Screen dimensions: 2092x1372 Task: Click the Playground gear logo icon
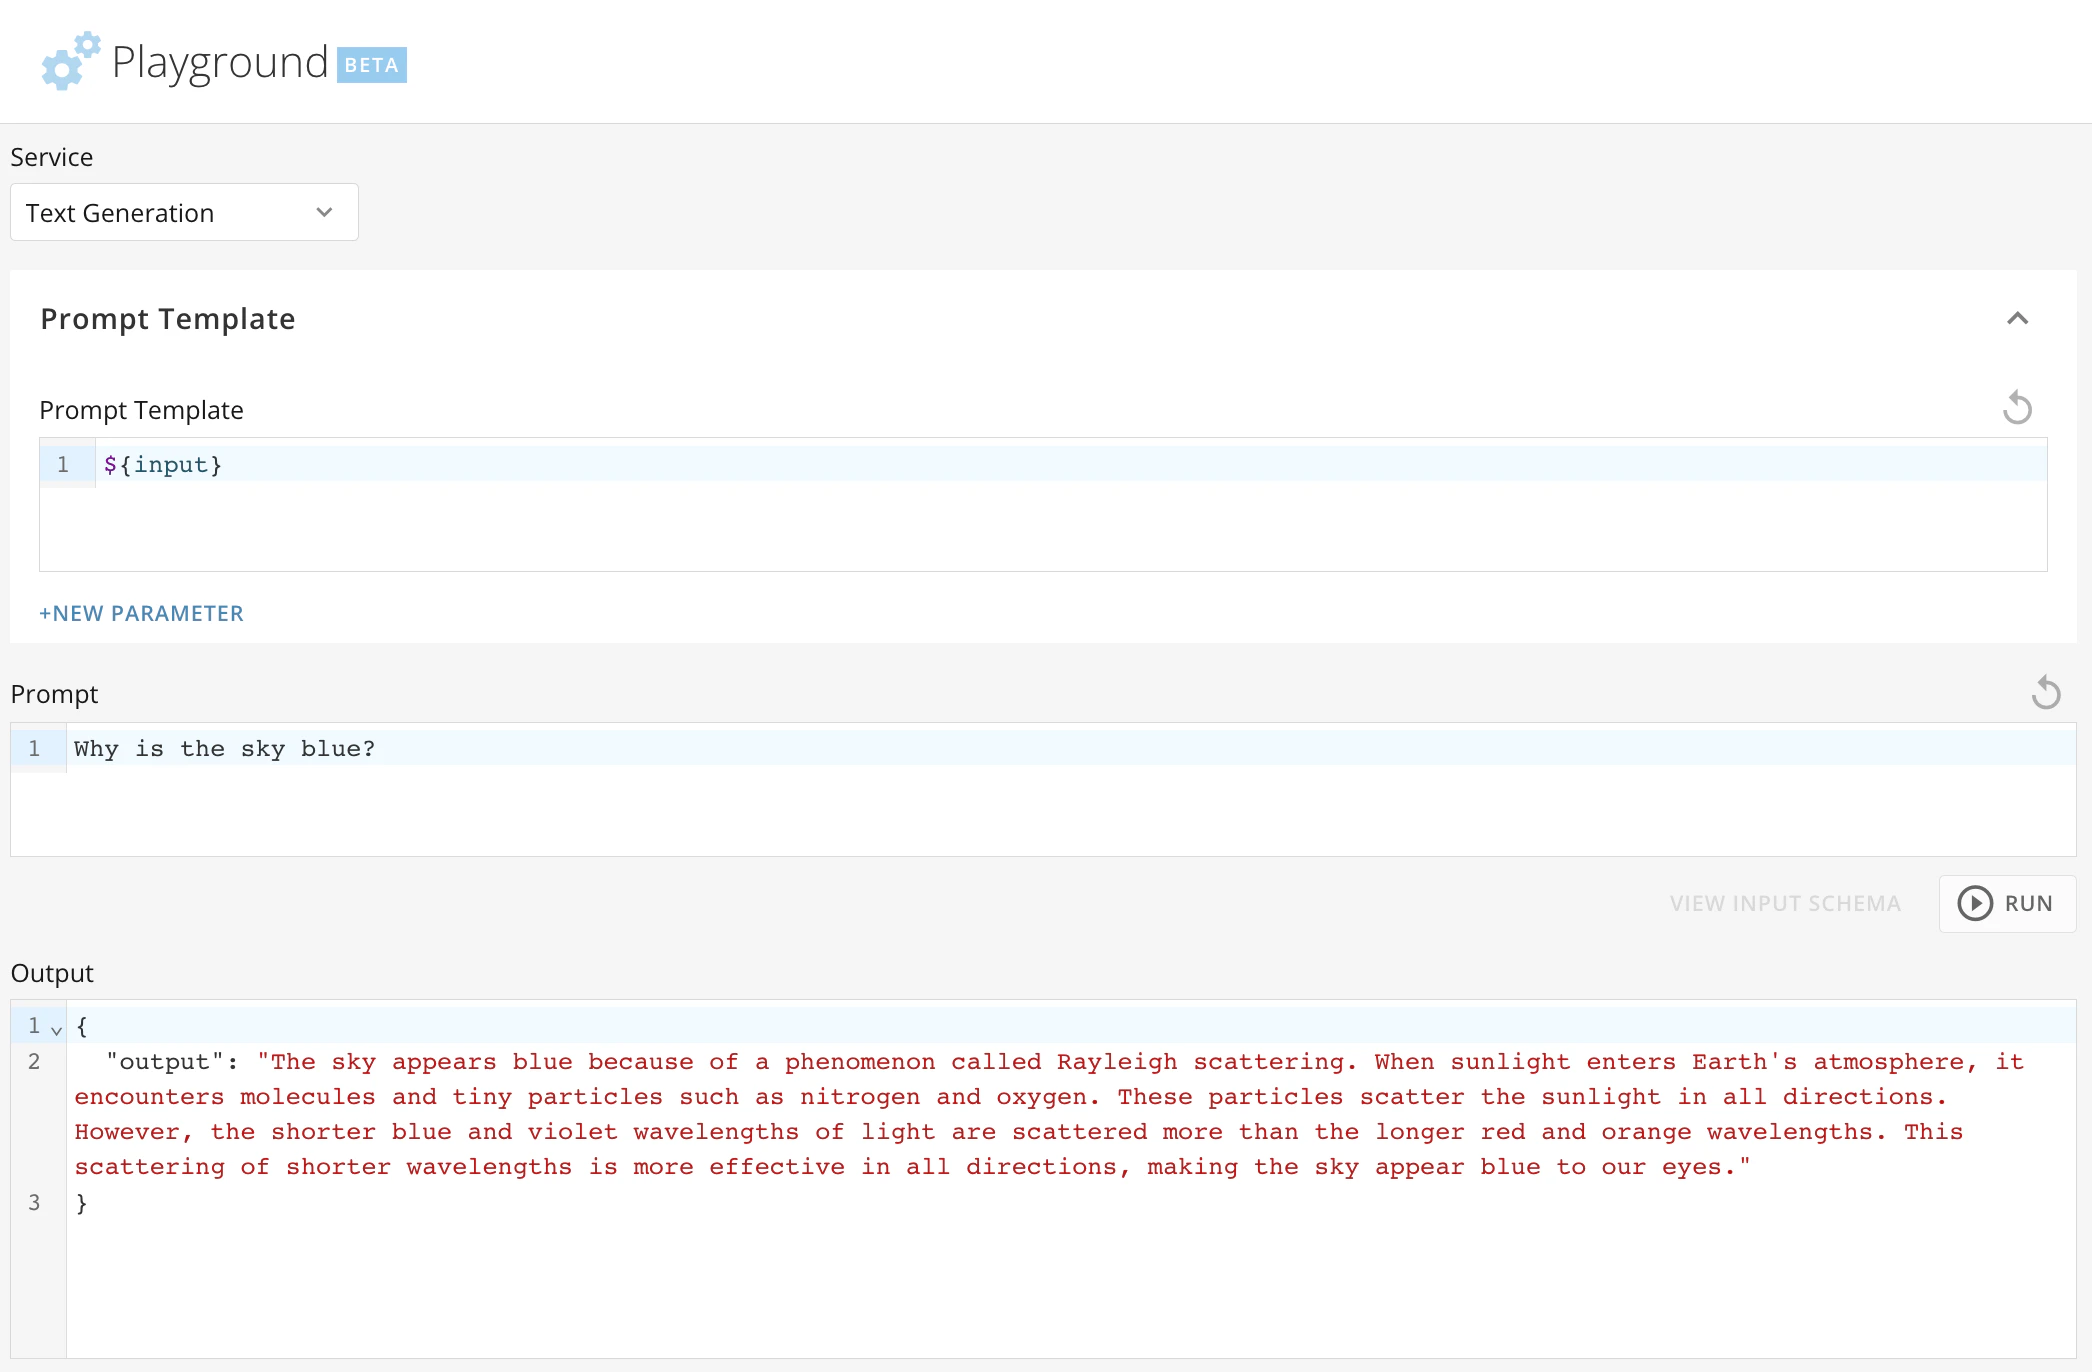tap(70, 60)
